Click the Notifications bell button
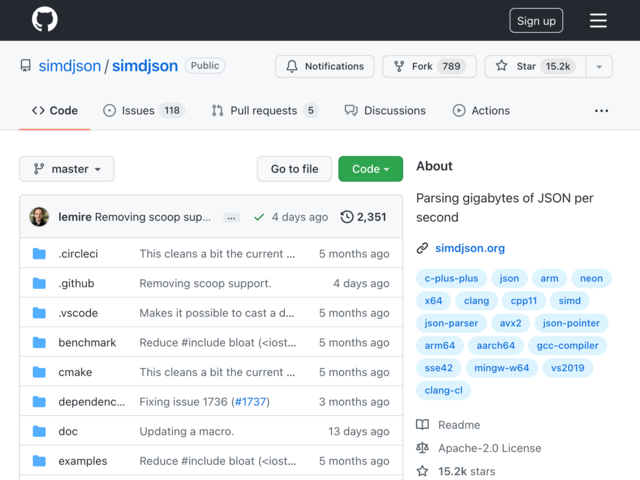This screenshot has width=640, height=480. (x=324, y=66)
